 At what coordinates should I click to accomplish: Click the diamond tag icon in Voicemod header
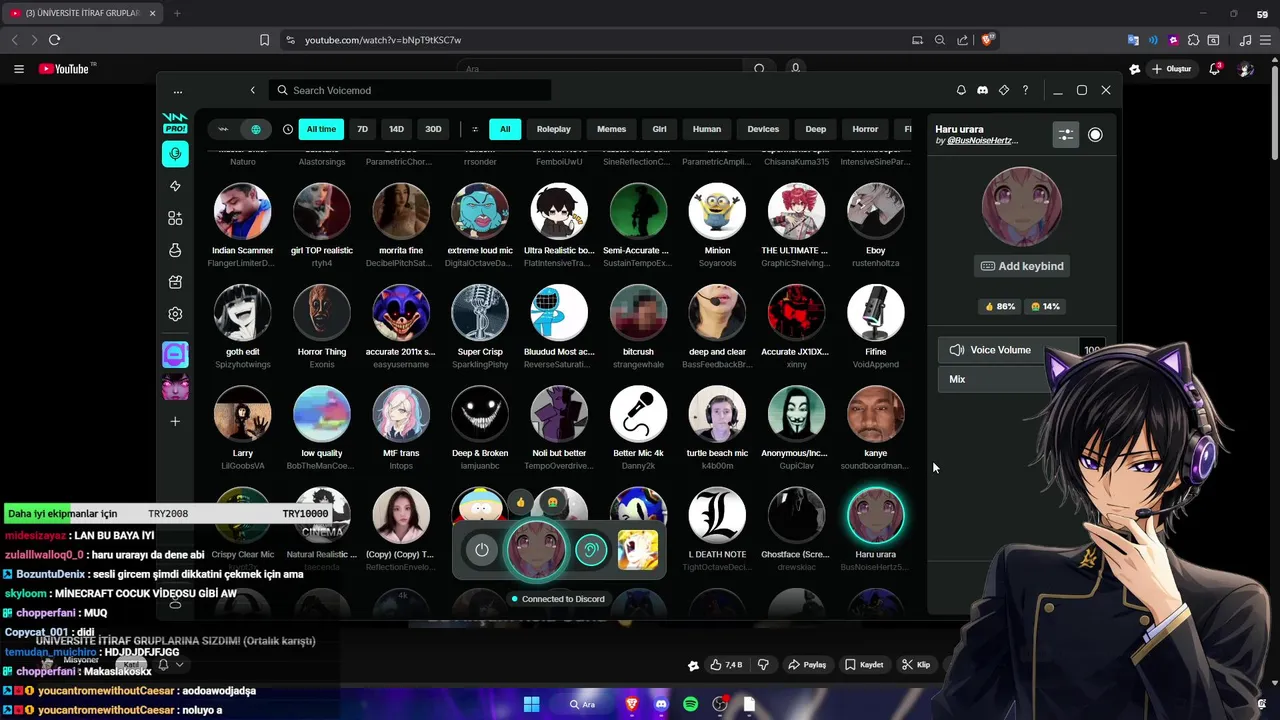coord(1004,90)
